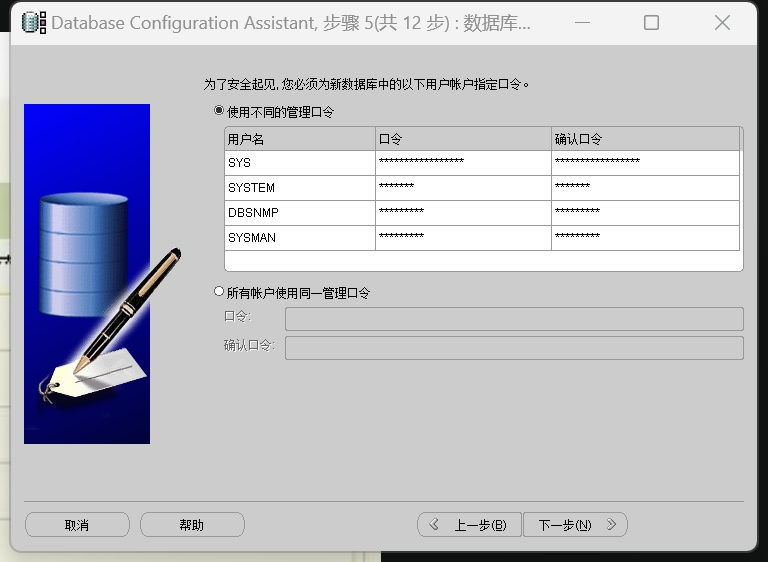Click the SYS username cell

click(300, 163)
